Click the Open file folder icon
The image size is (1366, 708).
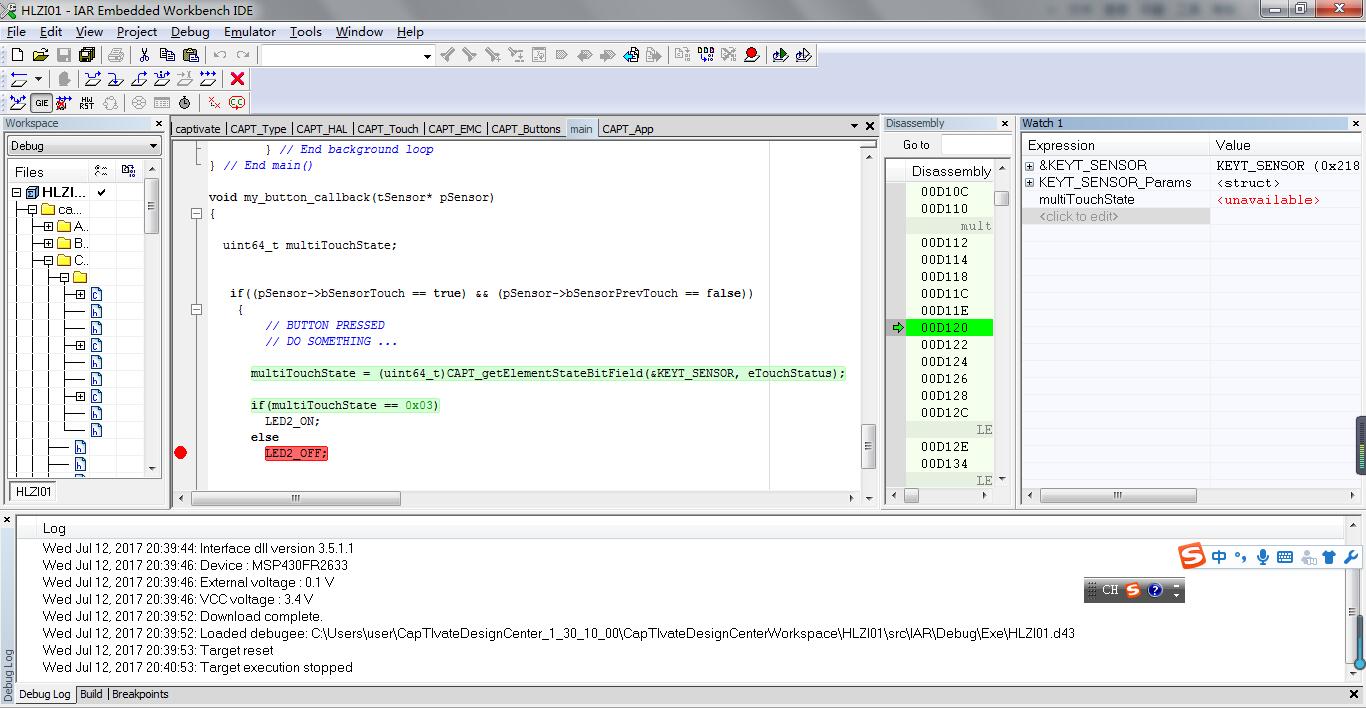40,55
